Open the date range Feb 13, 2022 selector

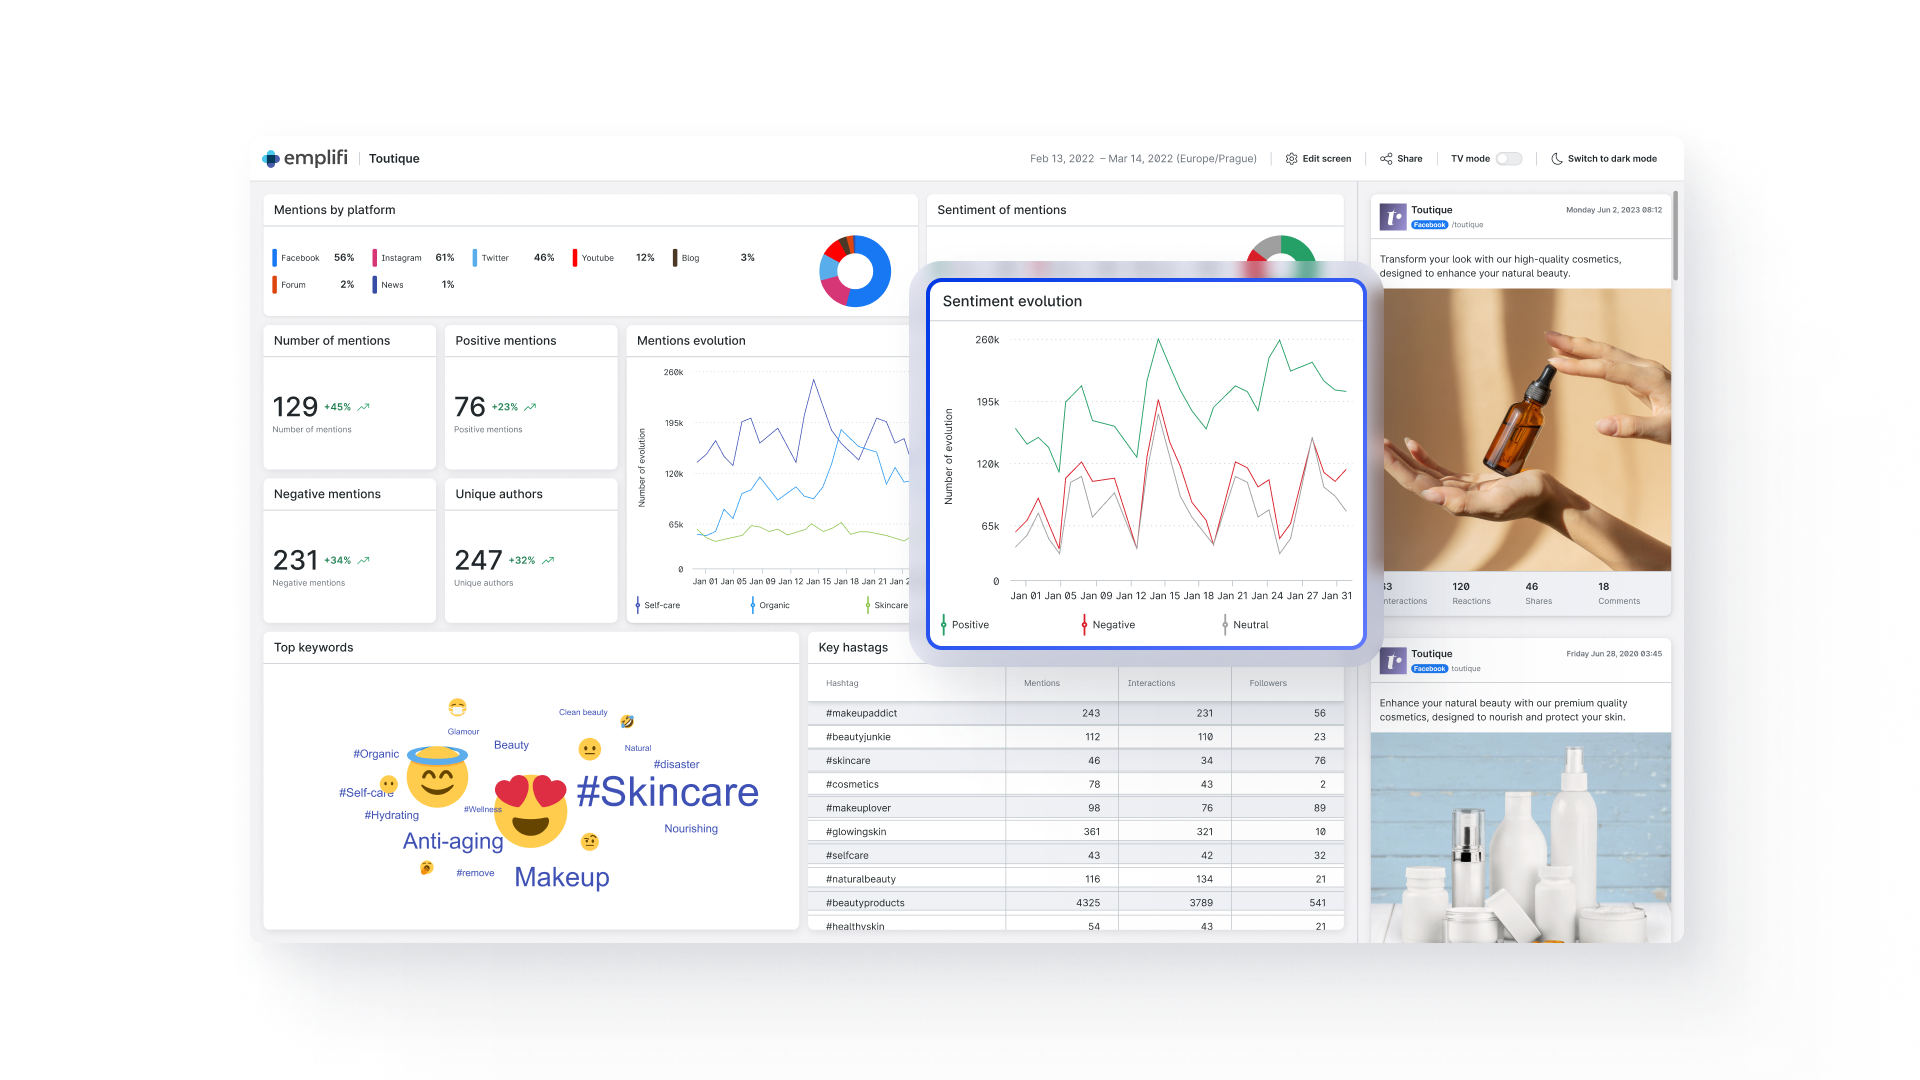click(1143, 159)
